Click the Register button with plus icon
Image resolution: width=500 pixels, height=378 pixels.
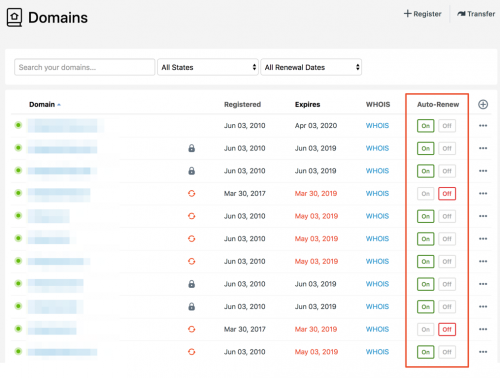coord(423,14)
